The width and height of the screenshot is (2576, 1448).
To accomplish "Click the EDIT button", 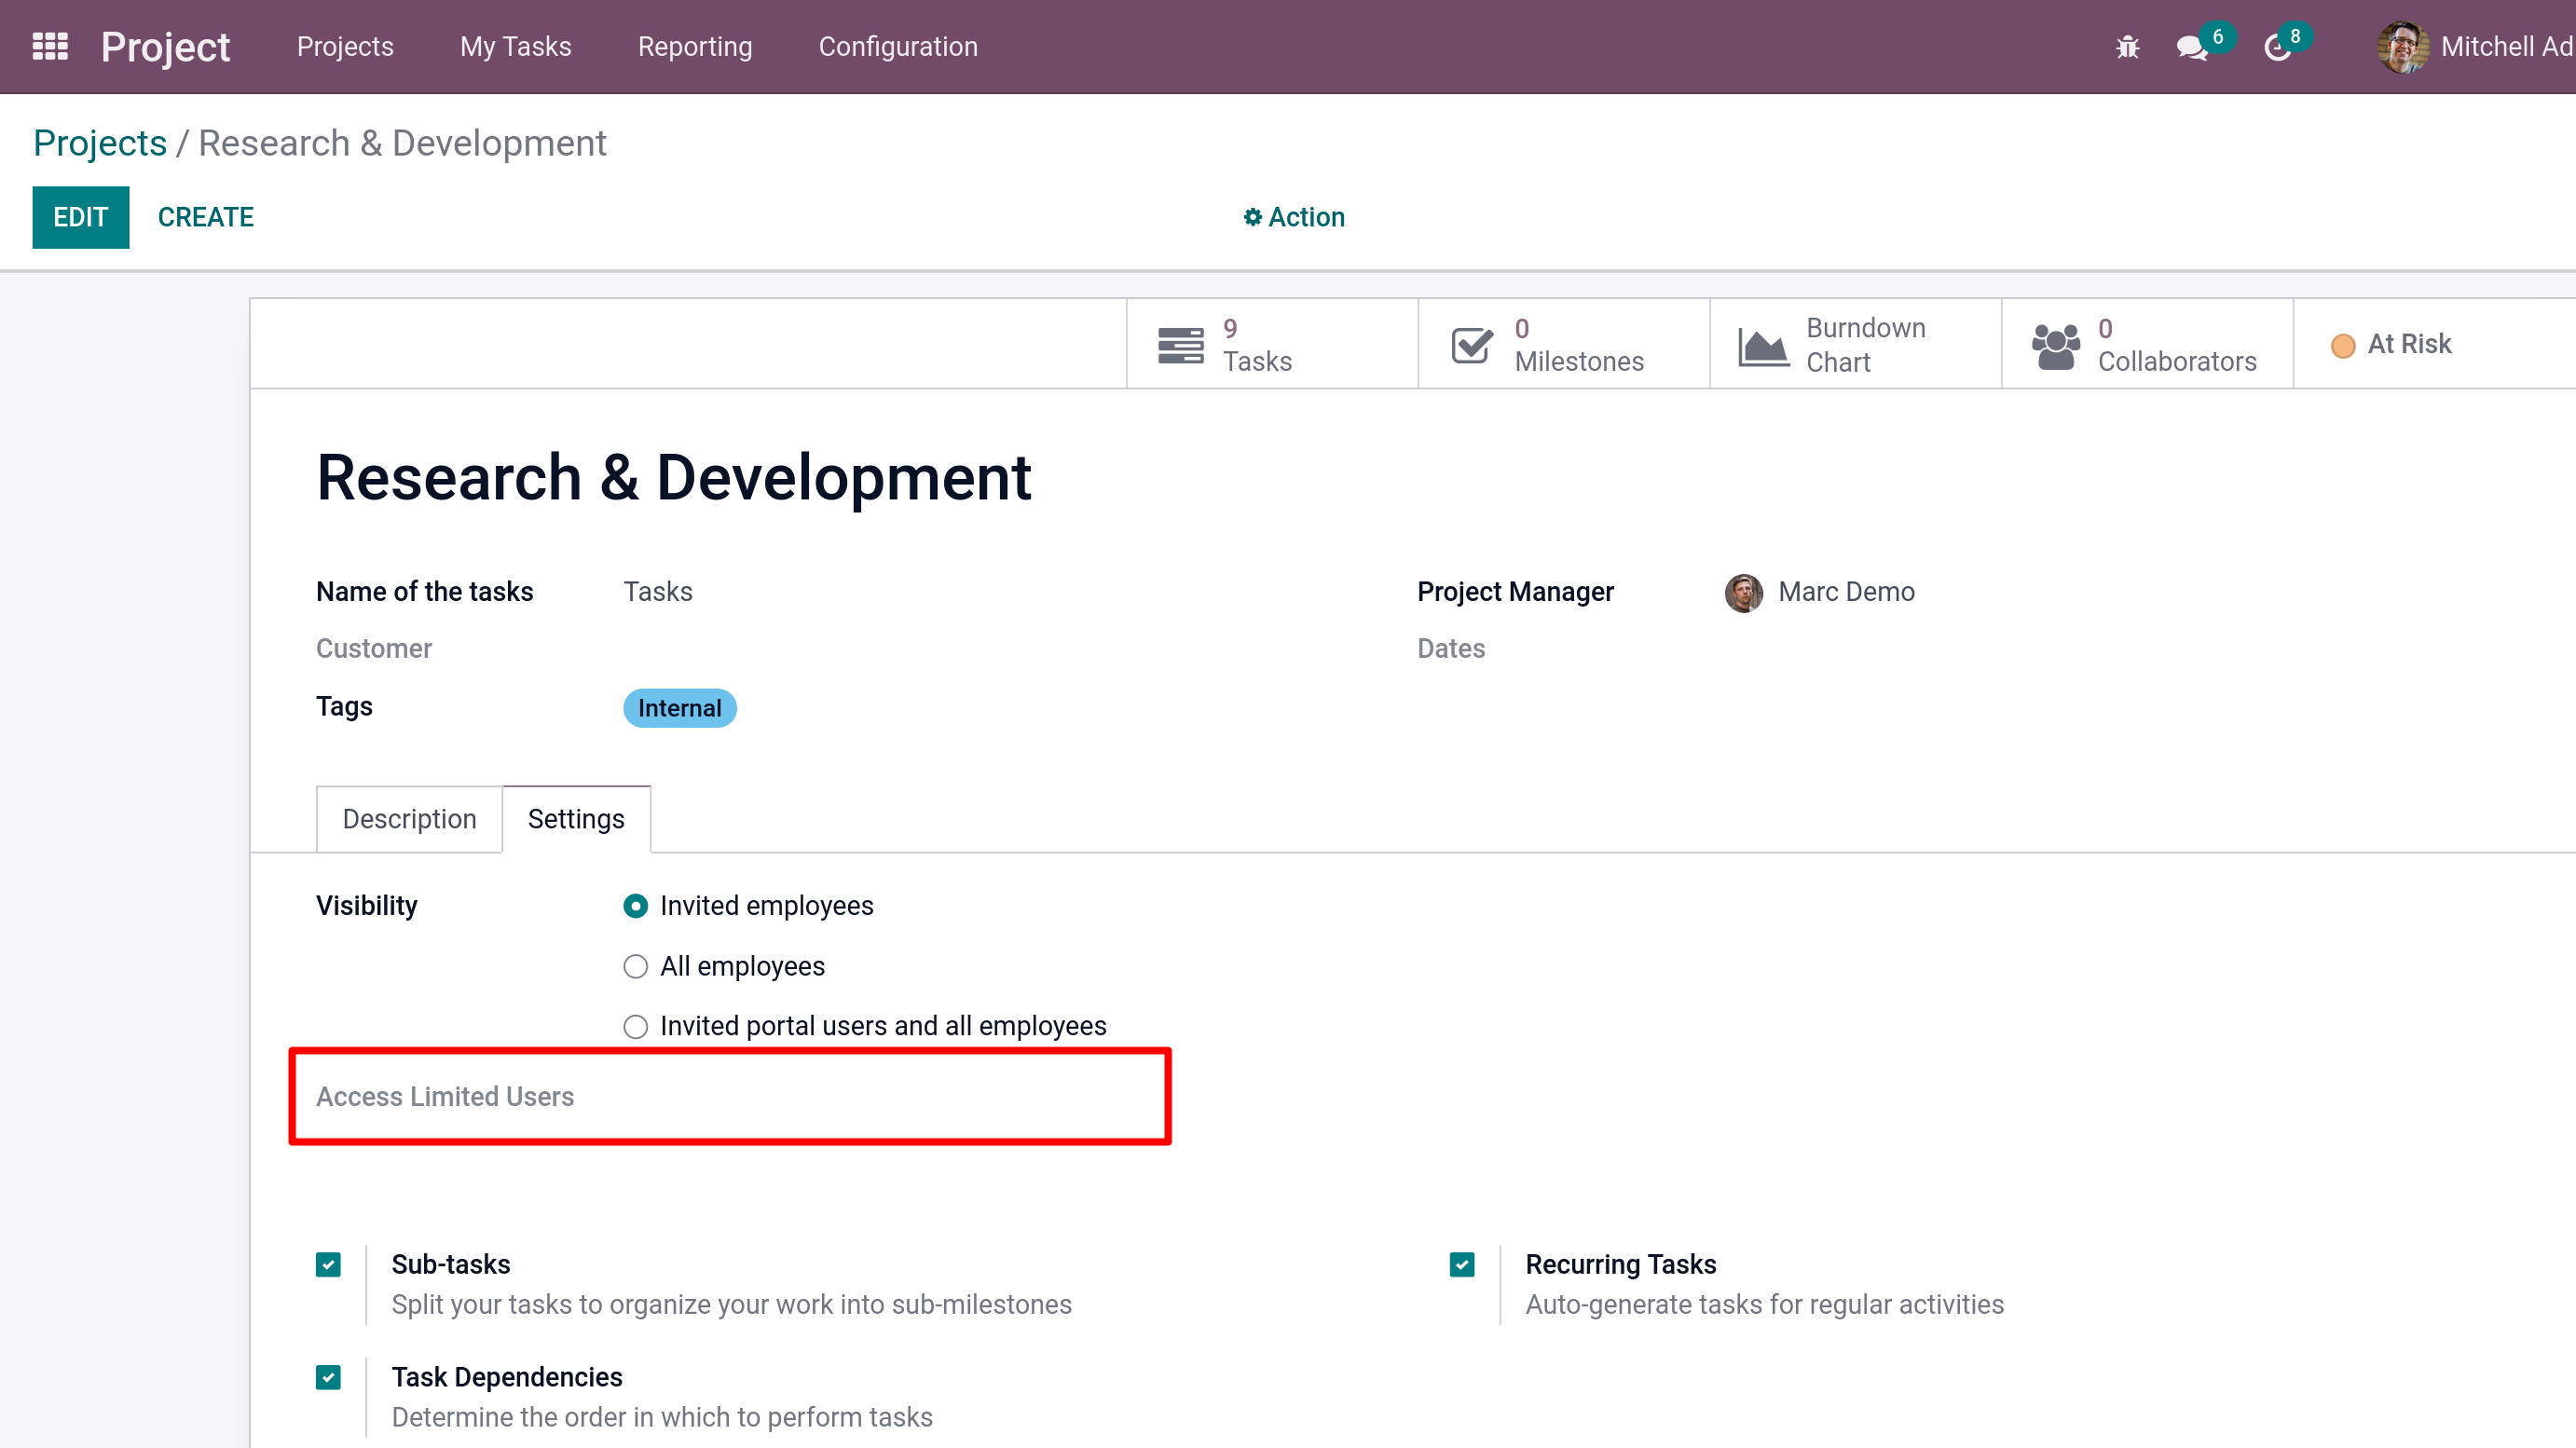I will tap(80, 217).
